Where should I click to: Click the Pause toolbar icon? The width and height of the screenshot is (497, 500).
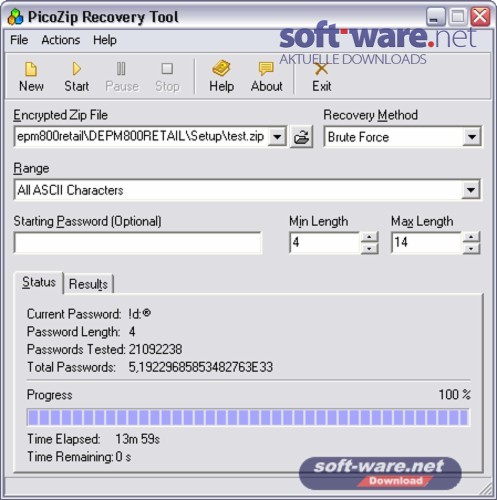coord(121,69)
